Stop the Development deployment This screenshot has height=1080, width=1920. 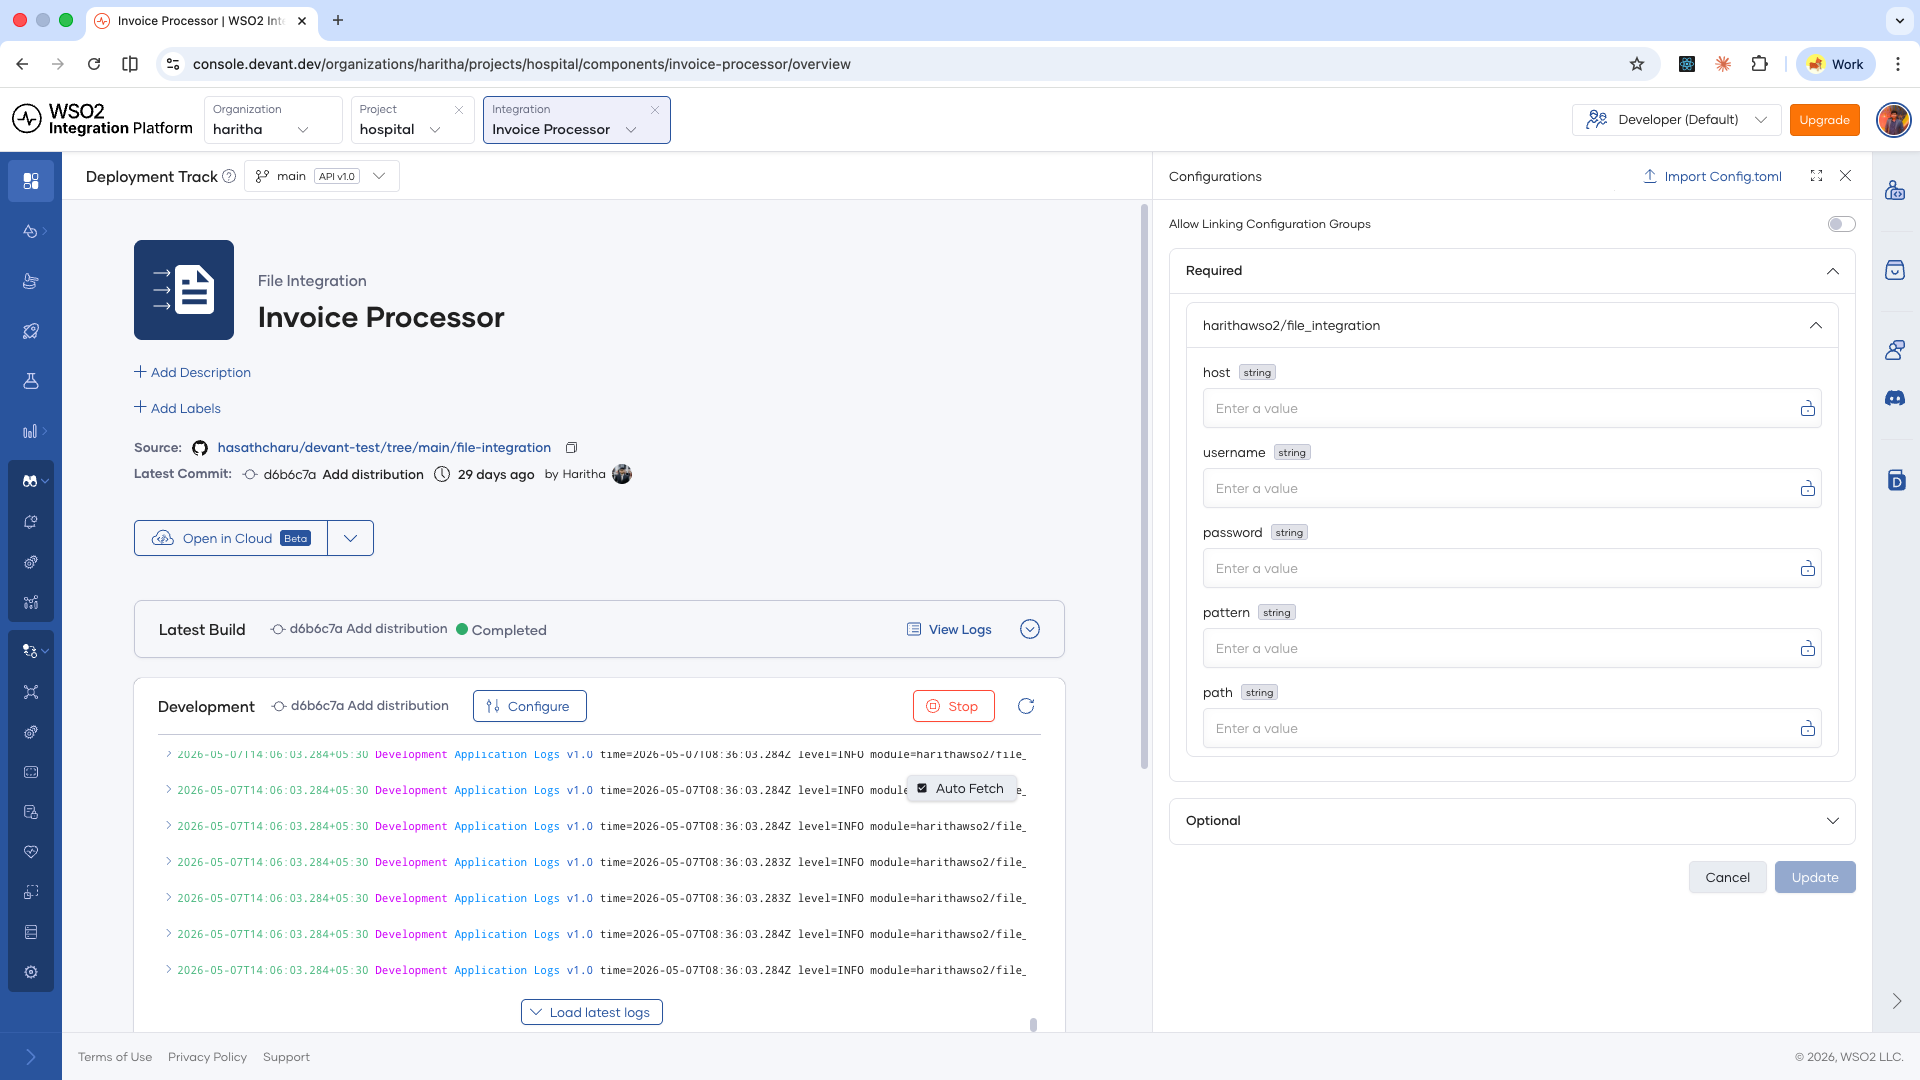pos(953,706)
